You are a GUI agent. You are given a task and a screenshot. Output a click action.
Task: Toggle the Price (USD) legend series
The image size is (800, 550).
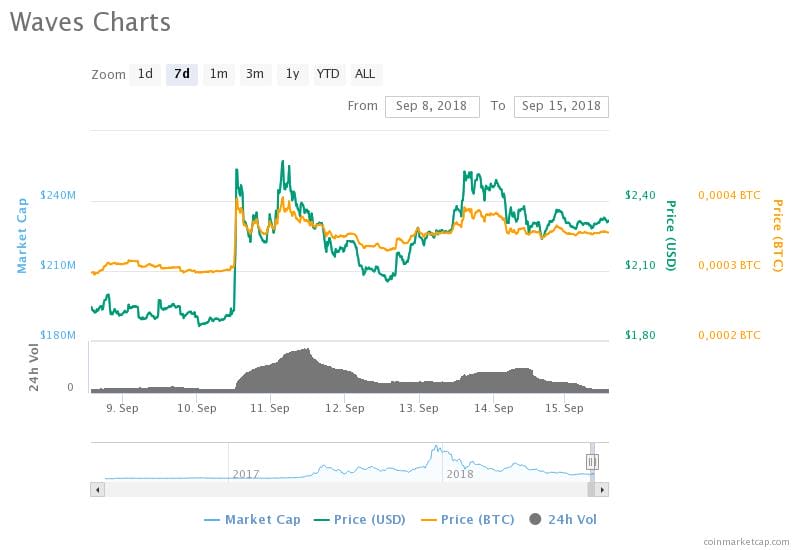360,520
